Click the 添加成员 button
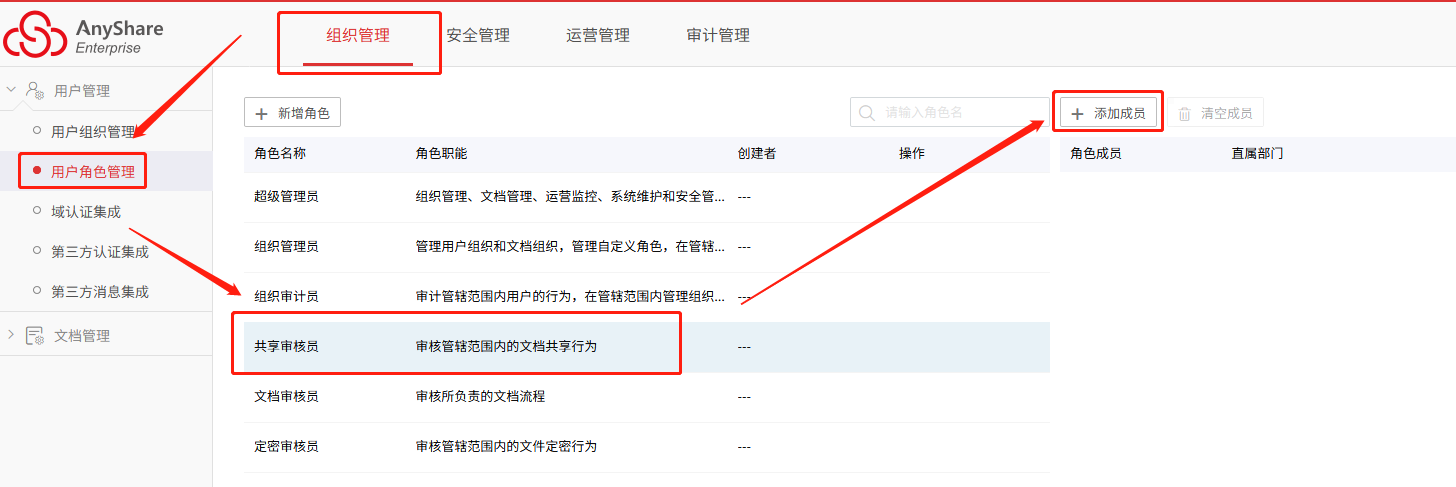The width and height of the screenshot is (1456, 487). pos(1109,113)
